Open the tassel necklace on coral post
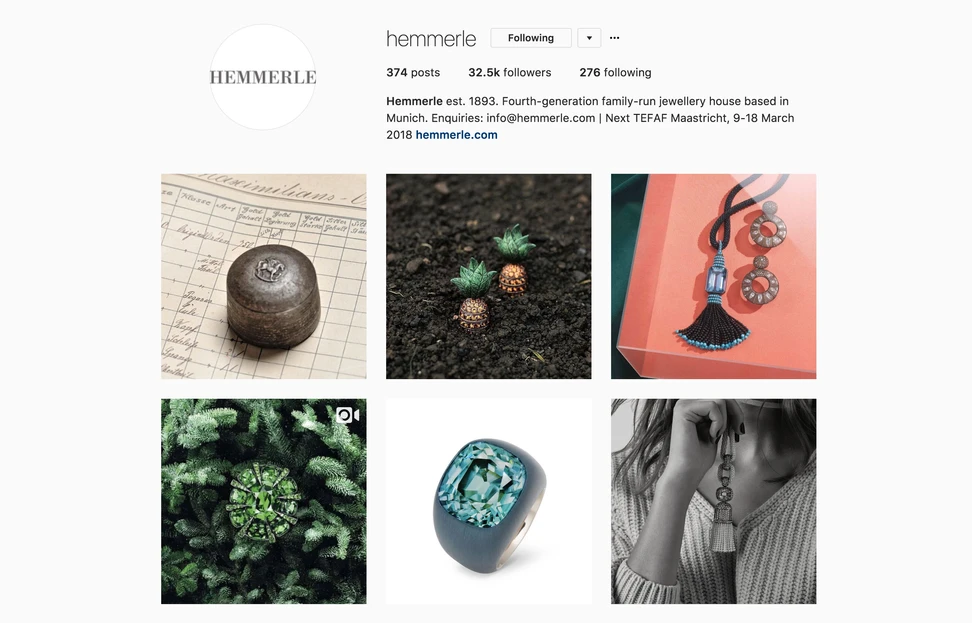Screen dimensions: 972x623 point(714,276)
